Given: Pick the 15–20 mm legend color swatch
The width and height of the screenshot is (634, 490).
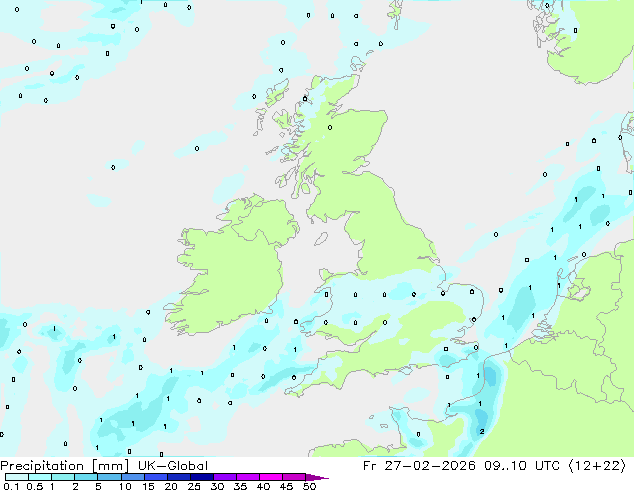Looking at the screenshot, I should (x=156, y=477).
